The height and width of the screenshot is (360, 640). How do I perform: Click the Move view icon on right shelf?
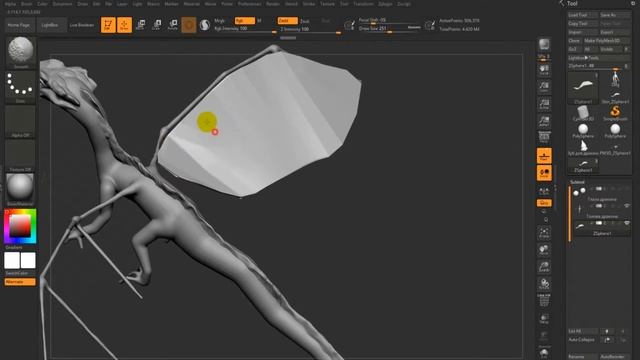(544, 250)
